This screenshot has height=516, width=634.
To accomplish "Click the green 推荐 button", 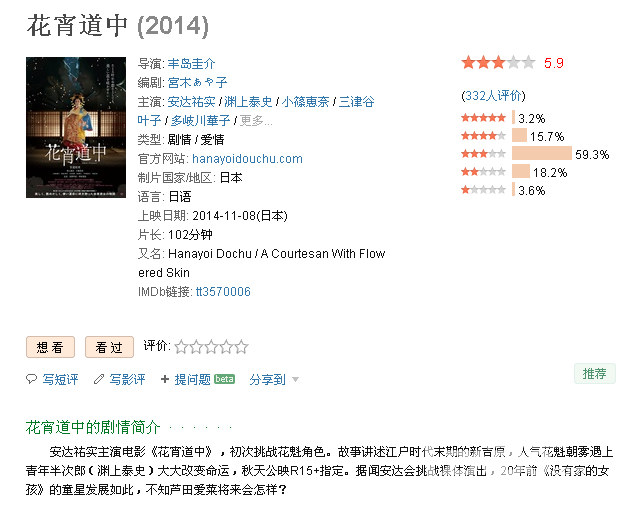I will click(x=594, y=374).
